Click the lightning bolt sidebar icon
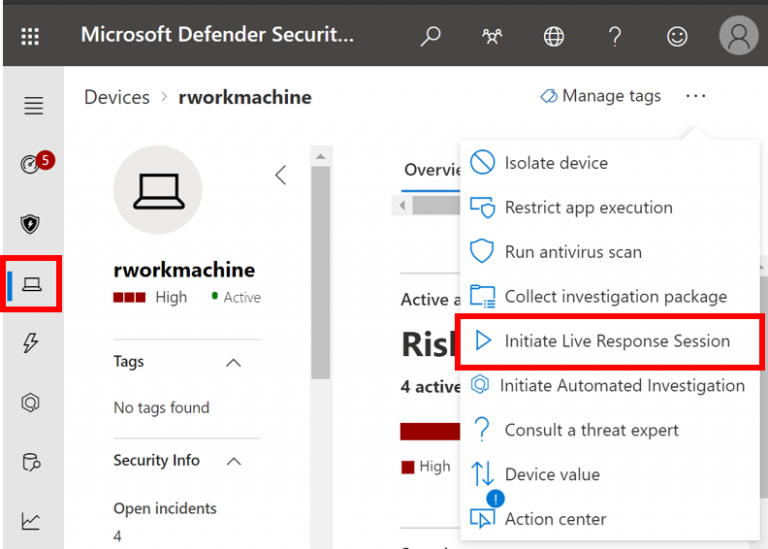This screenshot has width=768, height=549. pyautogui.click(x=31, y=344)
